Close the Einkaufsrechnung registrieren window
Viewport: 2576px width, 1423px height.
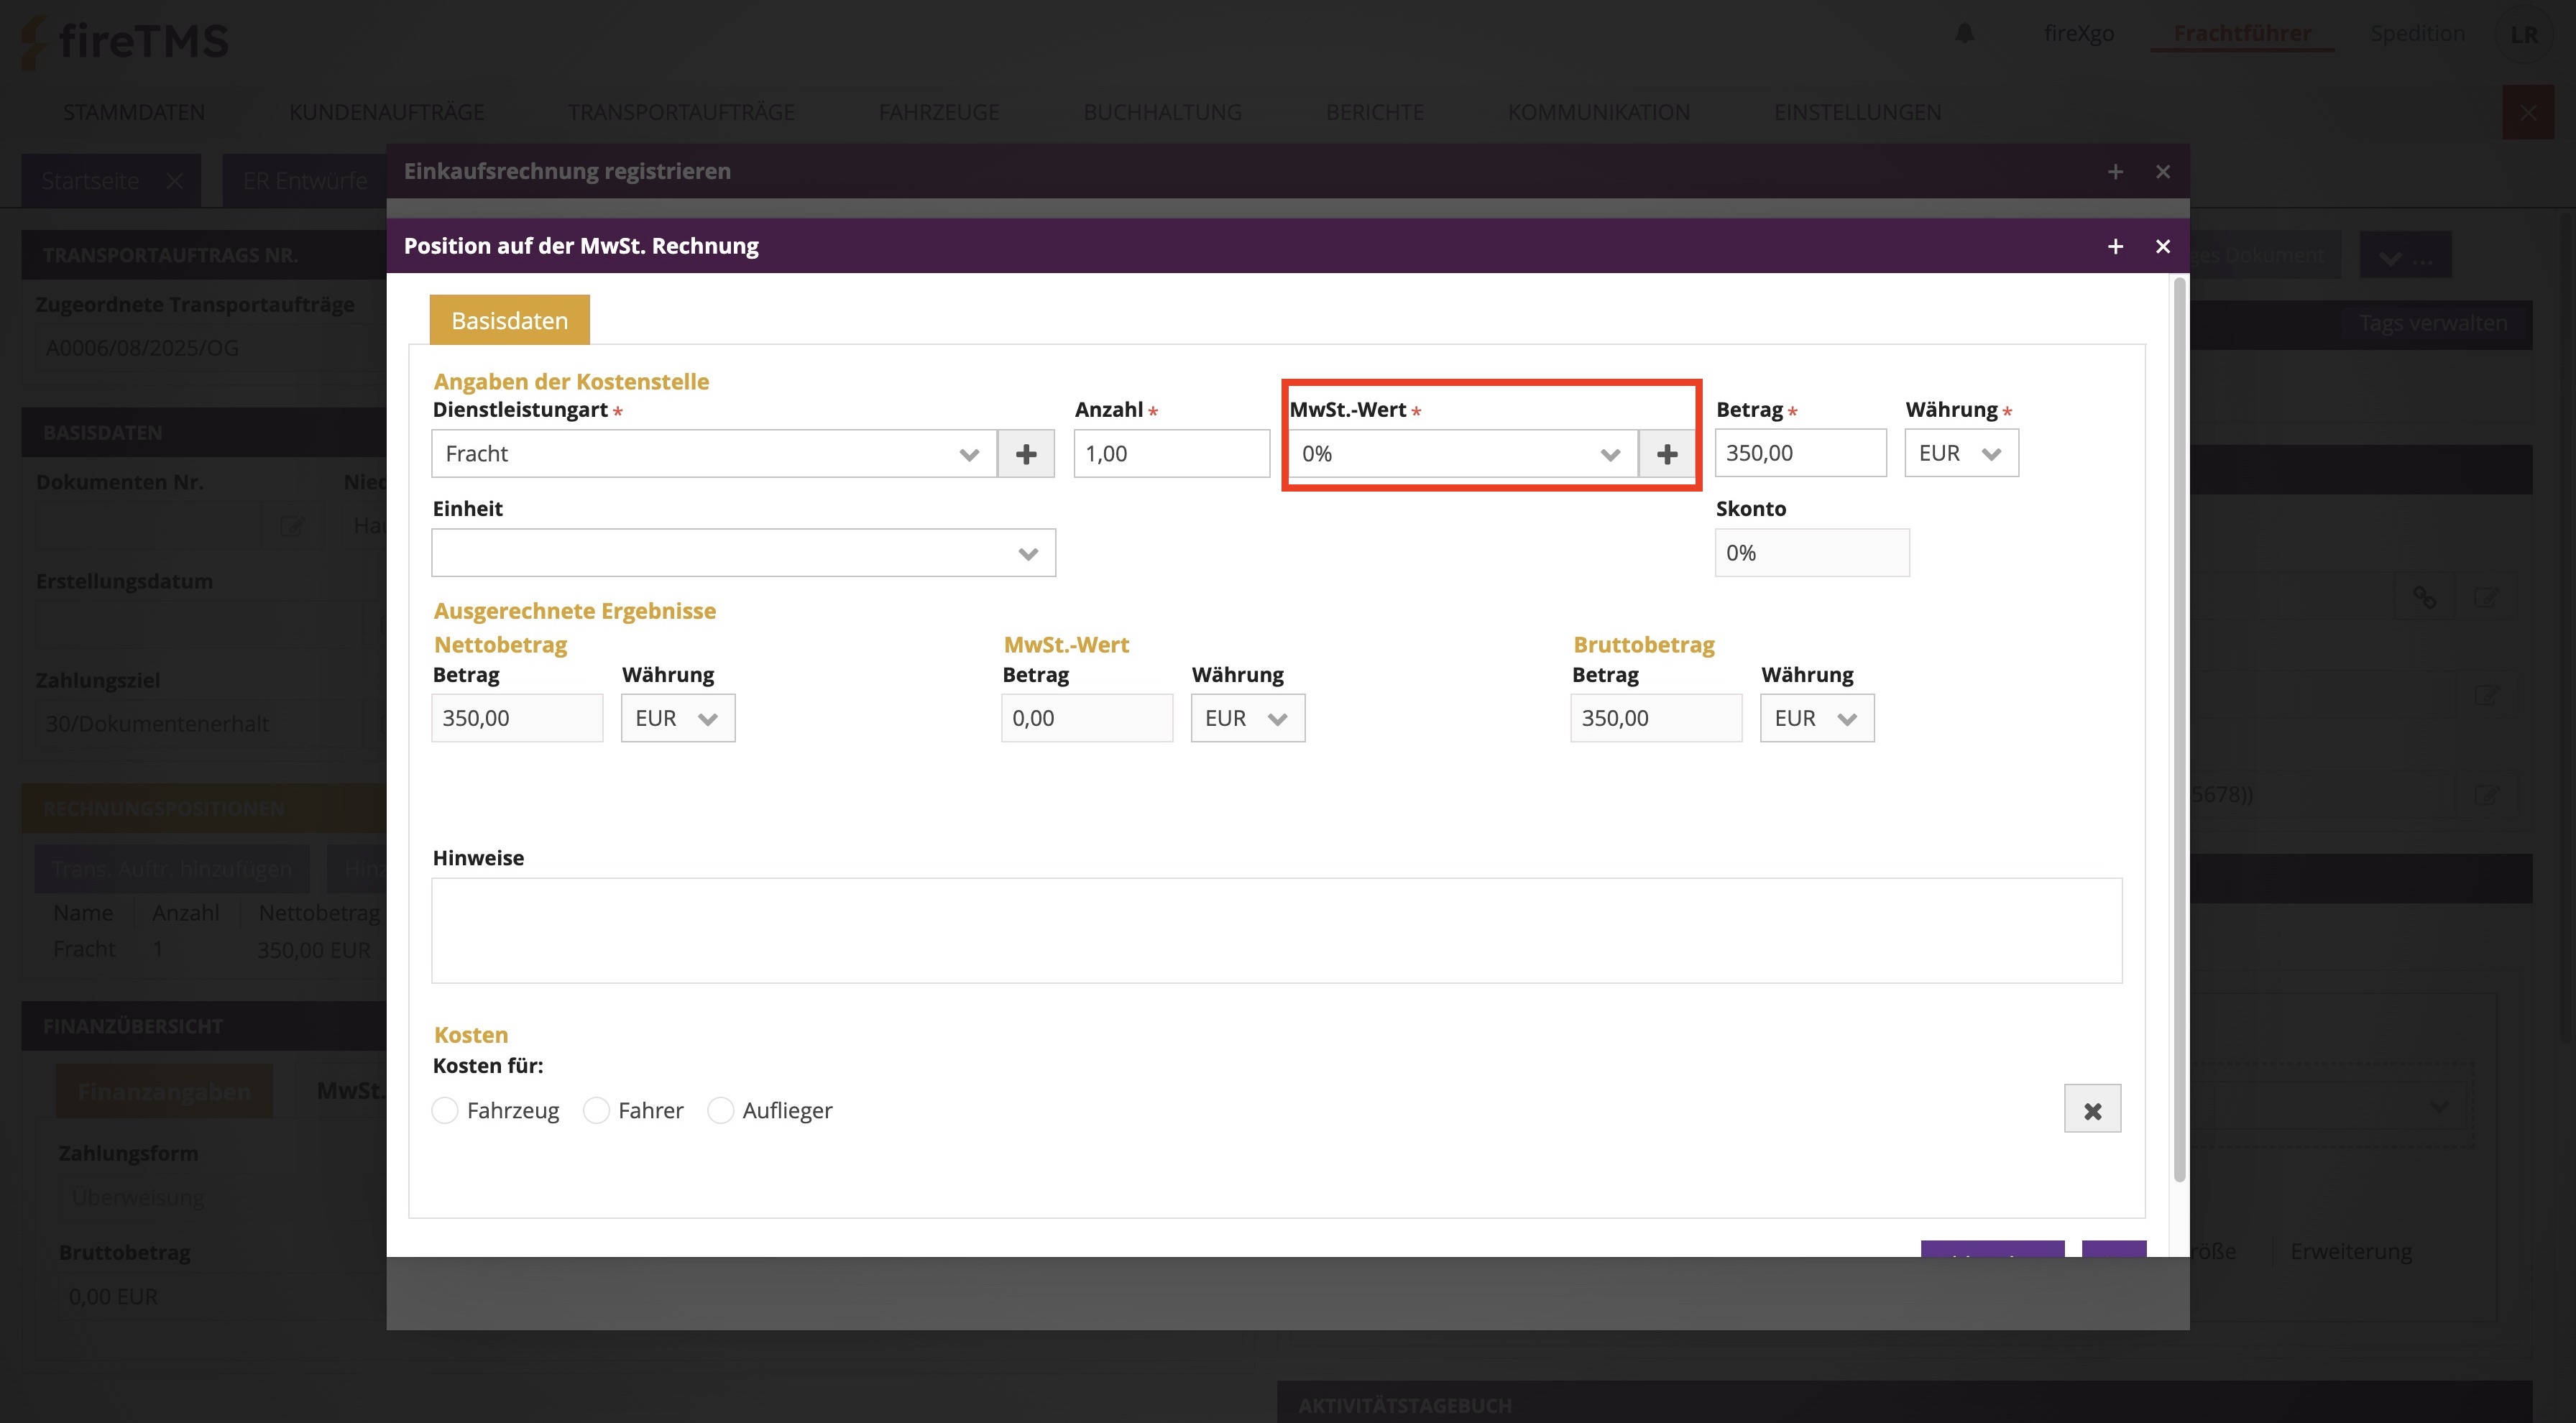(x=2163, y=172)
